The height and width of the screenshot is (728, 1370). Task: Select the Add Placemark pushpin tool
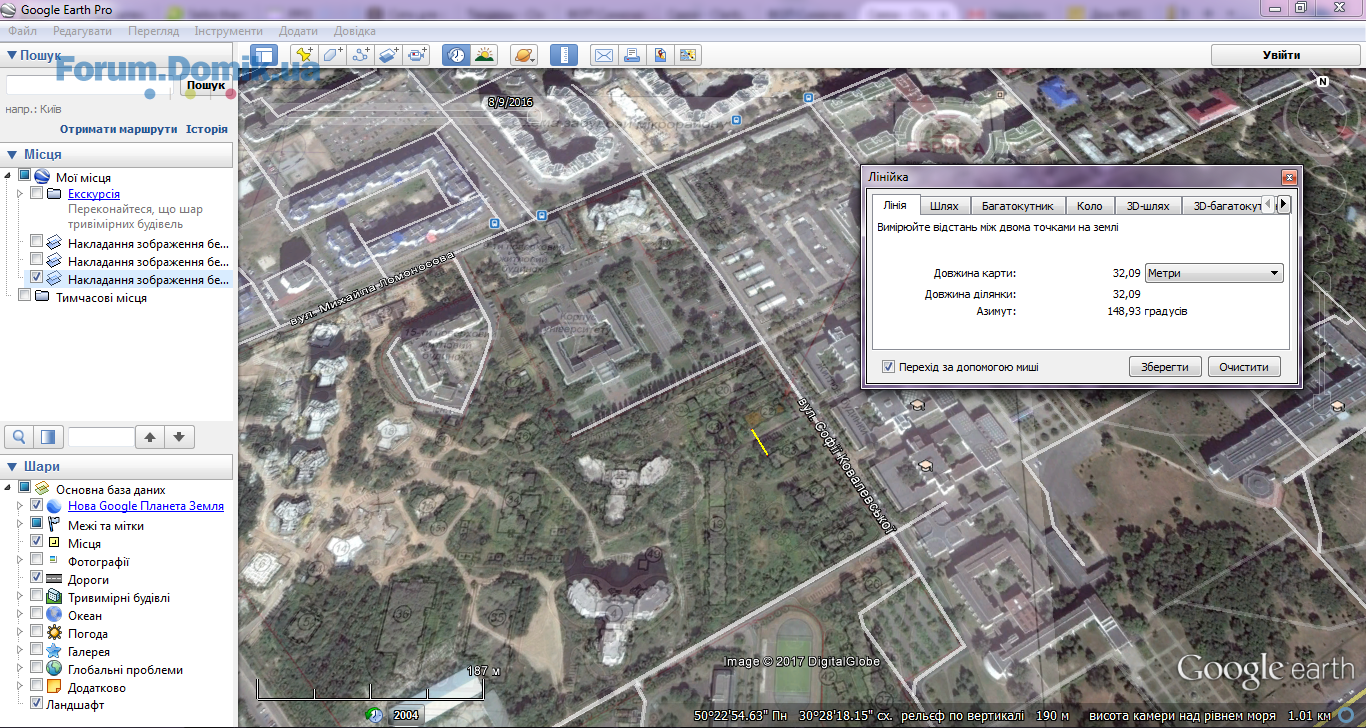304,55
